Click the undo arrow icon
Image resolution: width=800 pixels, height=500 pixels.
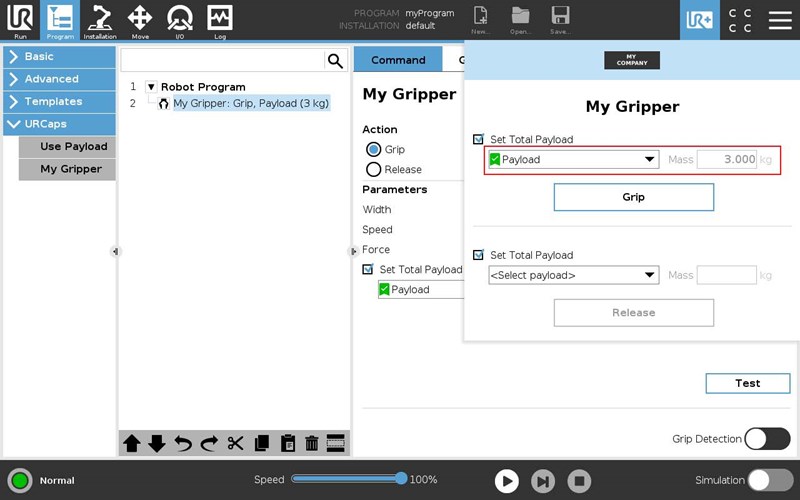[183, 444]
